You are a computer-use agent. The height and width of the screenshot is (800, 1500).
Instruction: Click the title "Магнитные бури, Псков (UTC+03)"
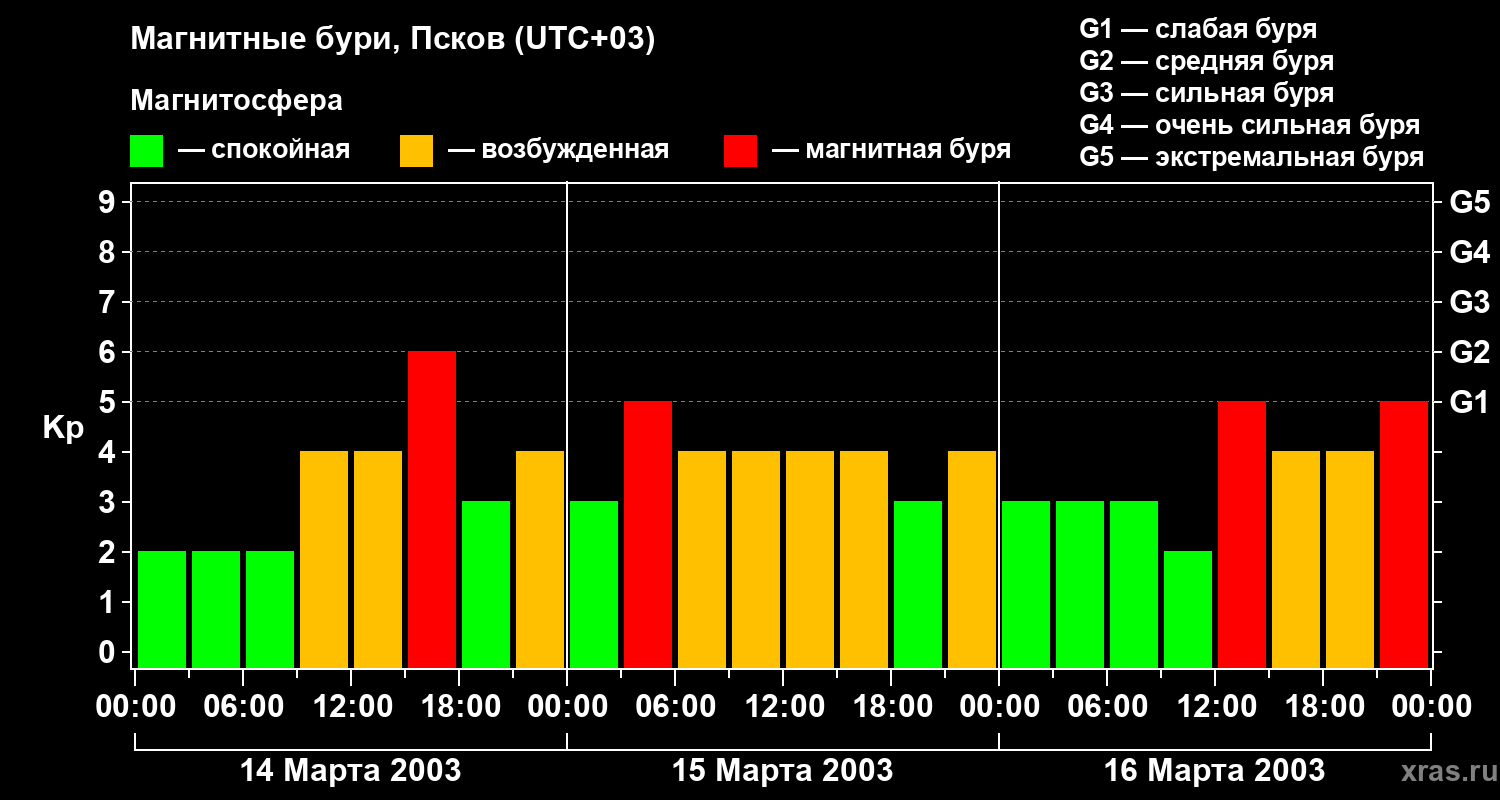tap(393, 41)
